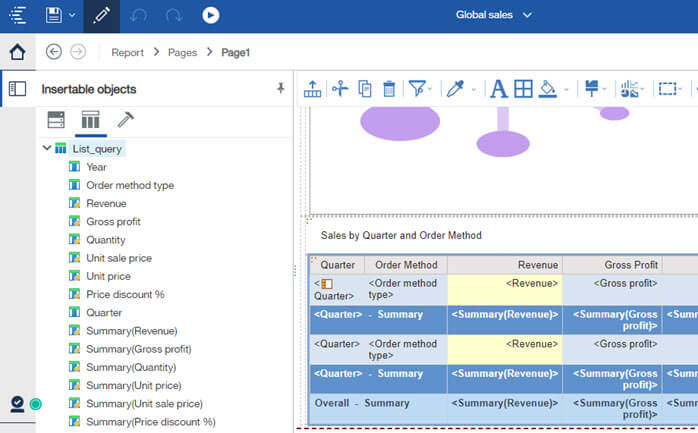
Task: Click the Select ancestor toolbar icon
Action: click(x=312, y=89)
